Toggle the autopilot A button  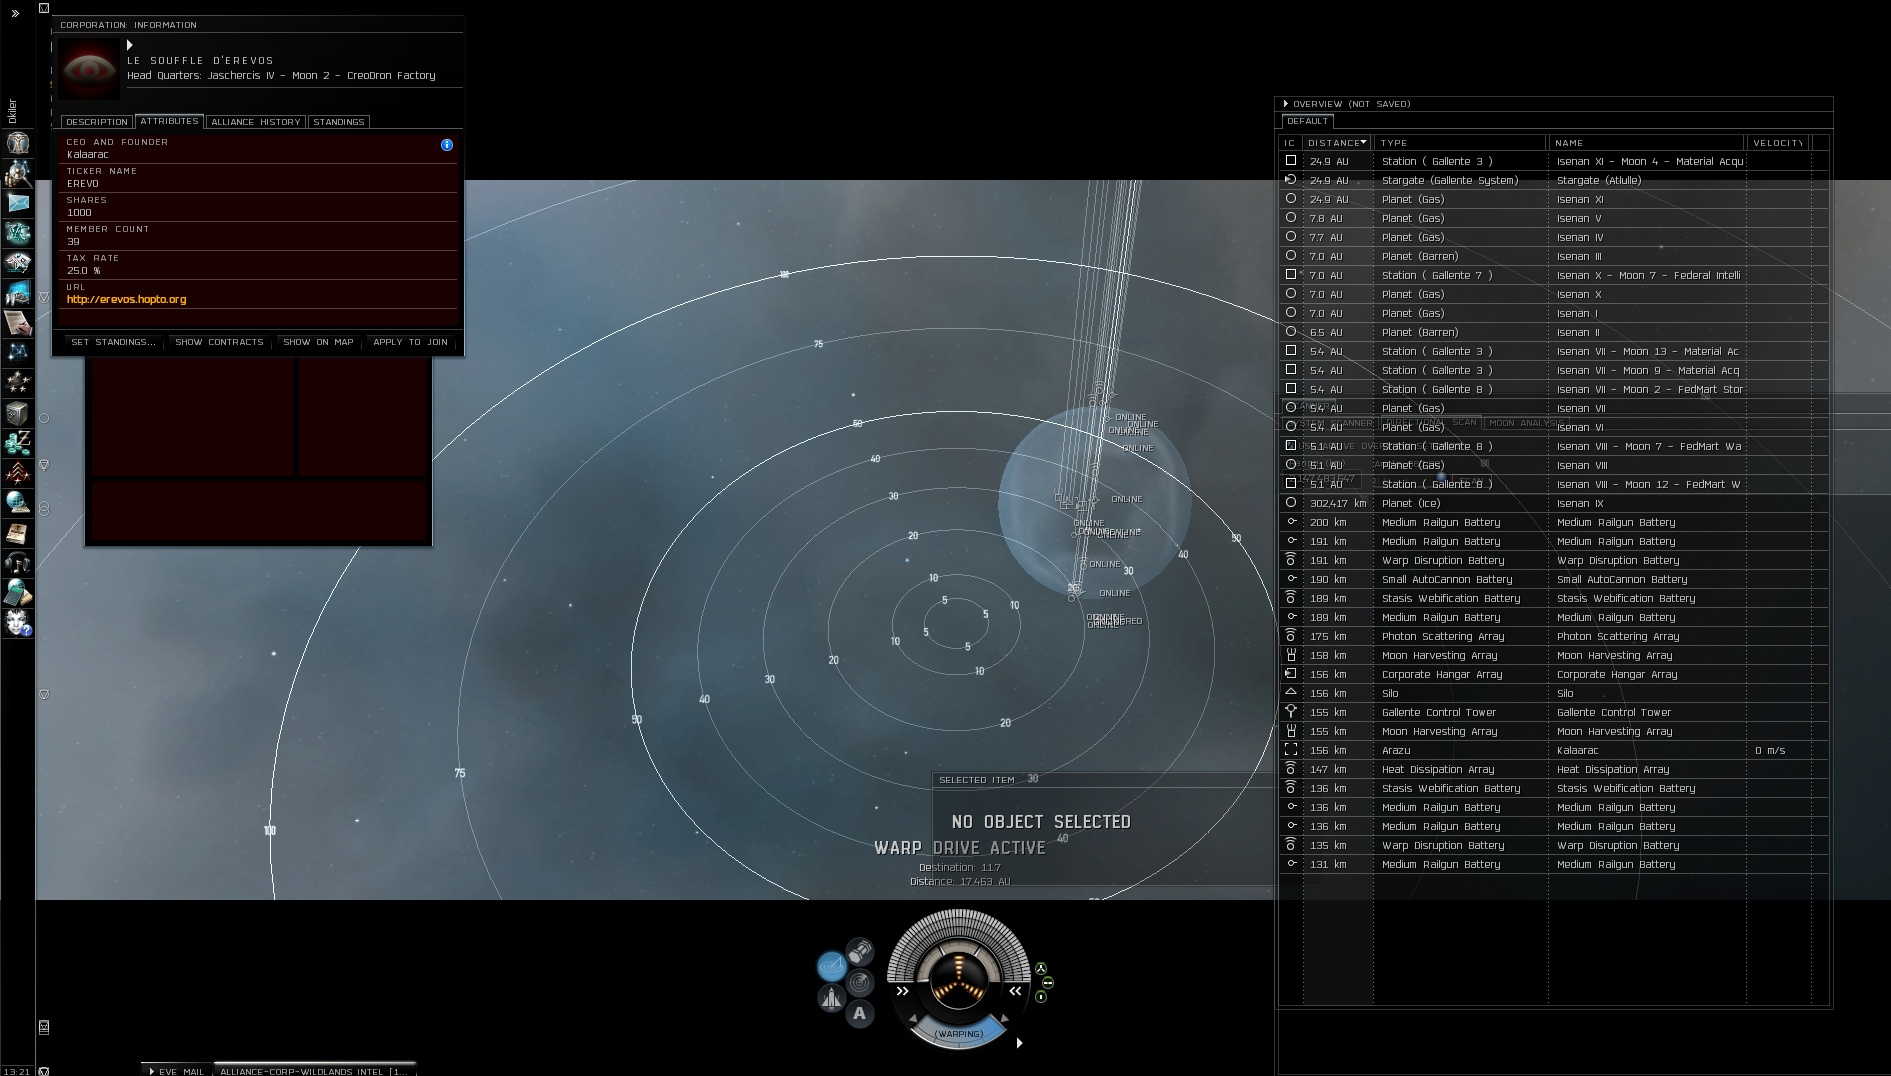[x=859, y=1014]
